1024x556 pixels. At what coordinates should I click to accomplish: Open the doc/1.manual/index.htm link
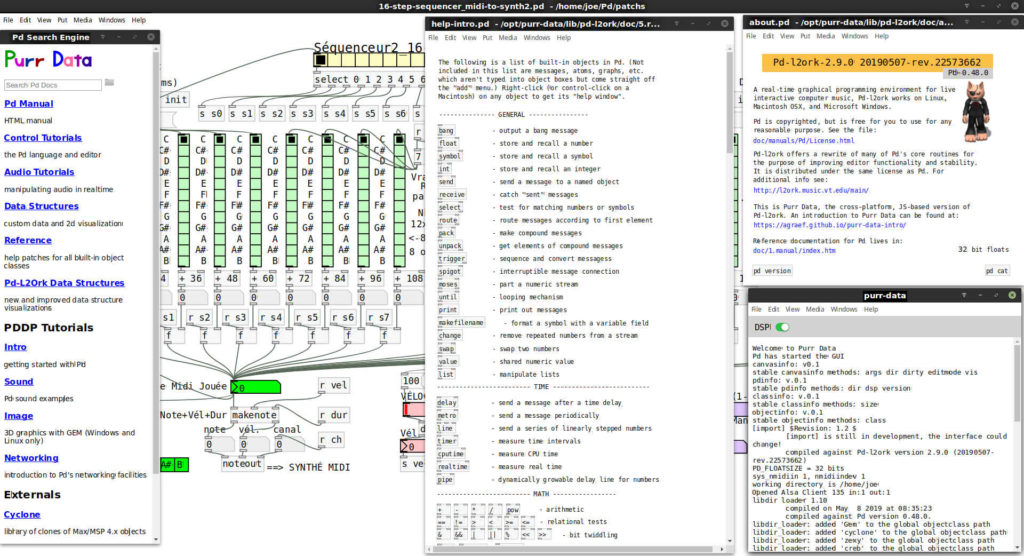pyautogui.click(x=794, y=250)
